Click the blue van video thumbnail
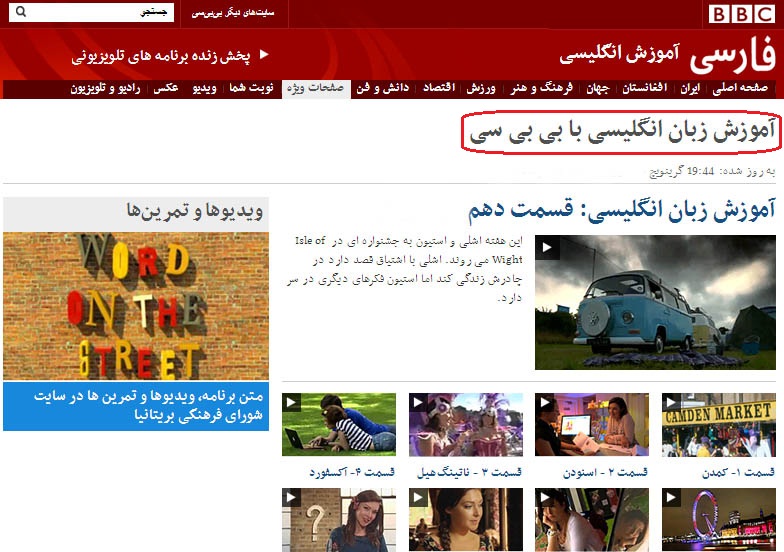Image resolution: width=784 pixels, height=552 pixels. tap(655, 302)
